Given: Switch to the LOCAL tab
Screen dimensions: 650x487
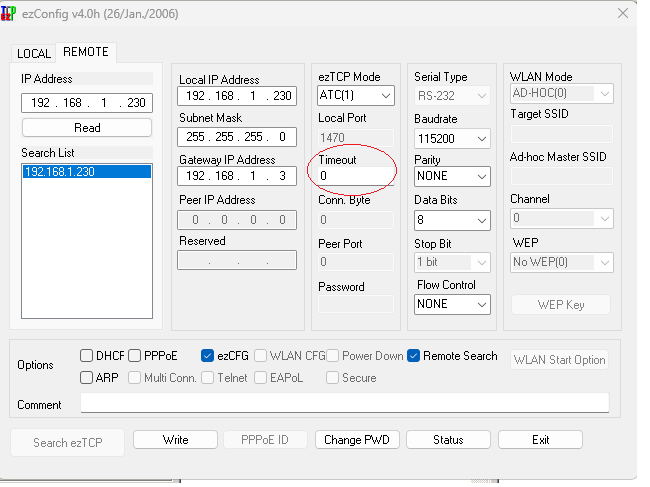Looking at the screenshot, I should 34,53.
